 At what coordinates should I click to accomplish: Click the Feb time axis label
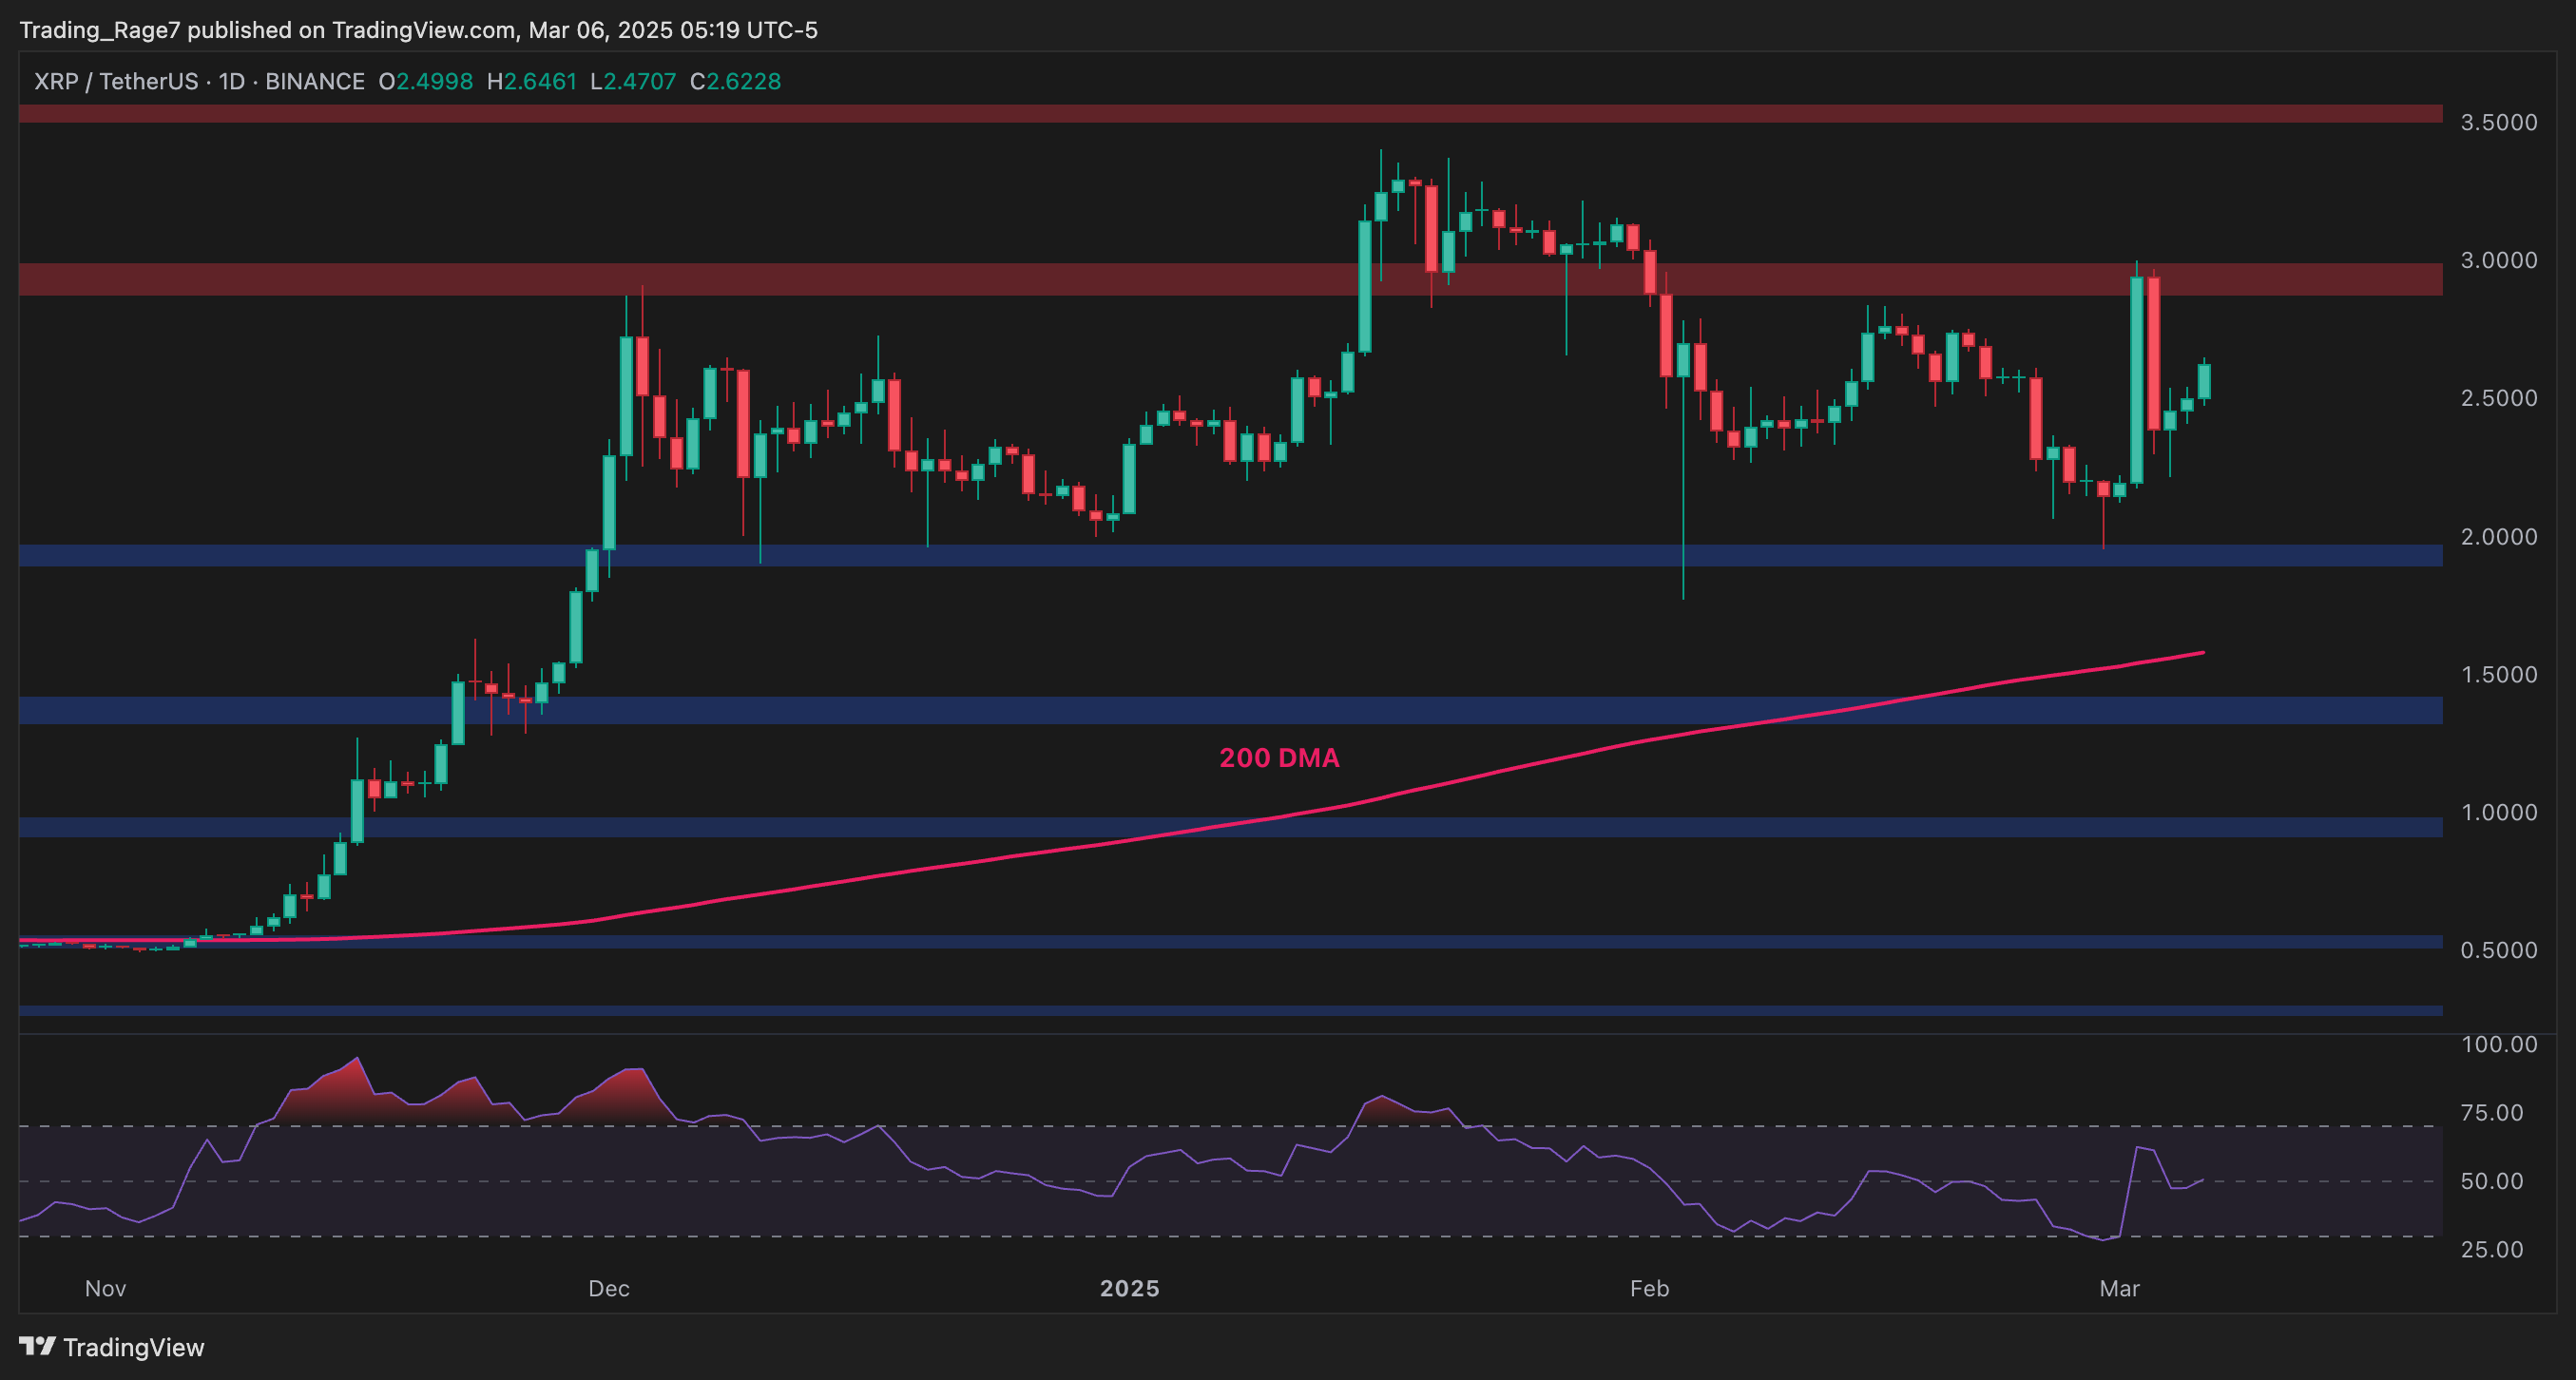coord(1649,1288)
